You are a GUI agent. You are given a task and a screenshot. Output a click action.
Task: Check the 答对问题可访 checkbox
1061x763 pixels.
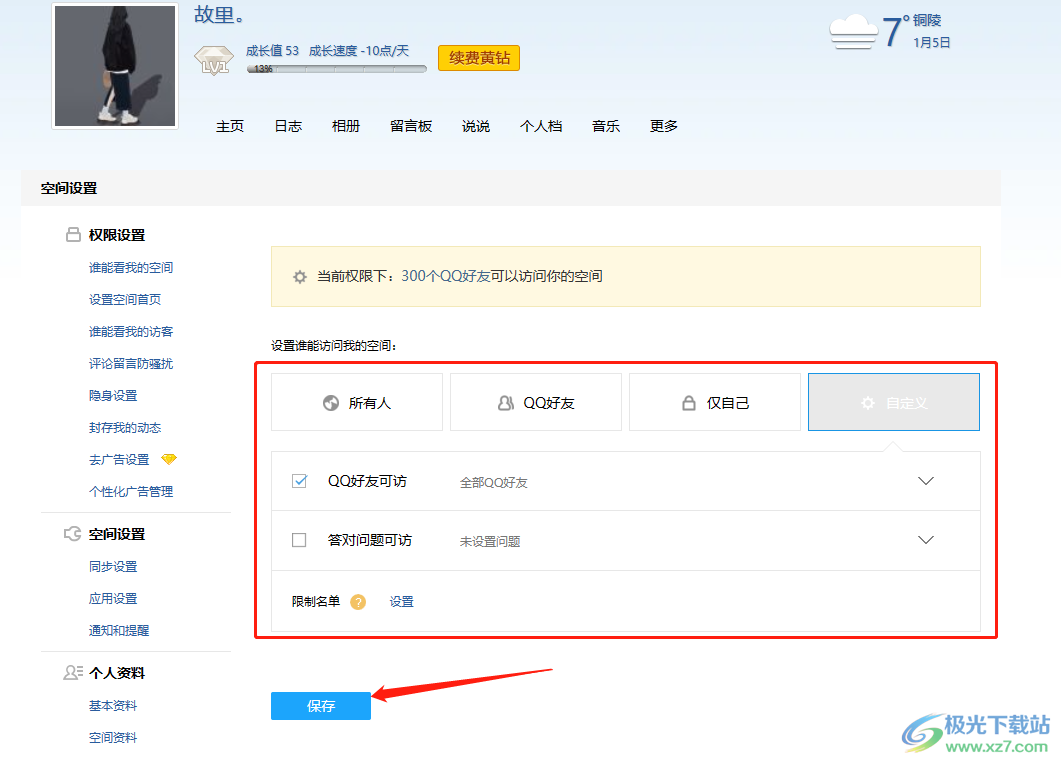click(x=299, y=540)
